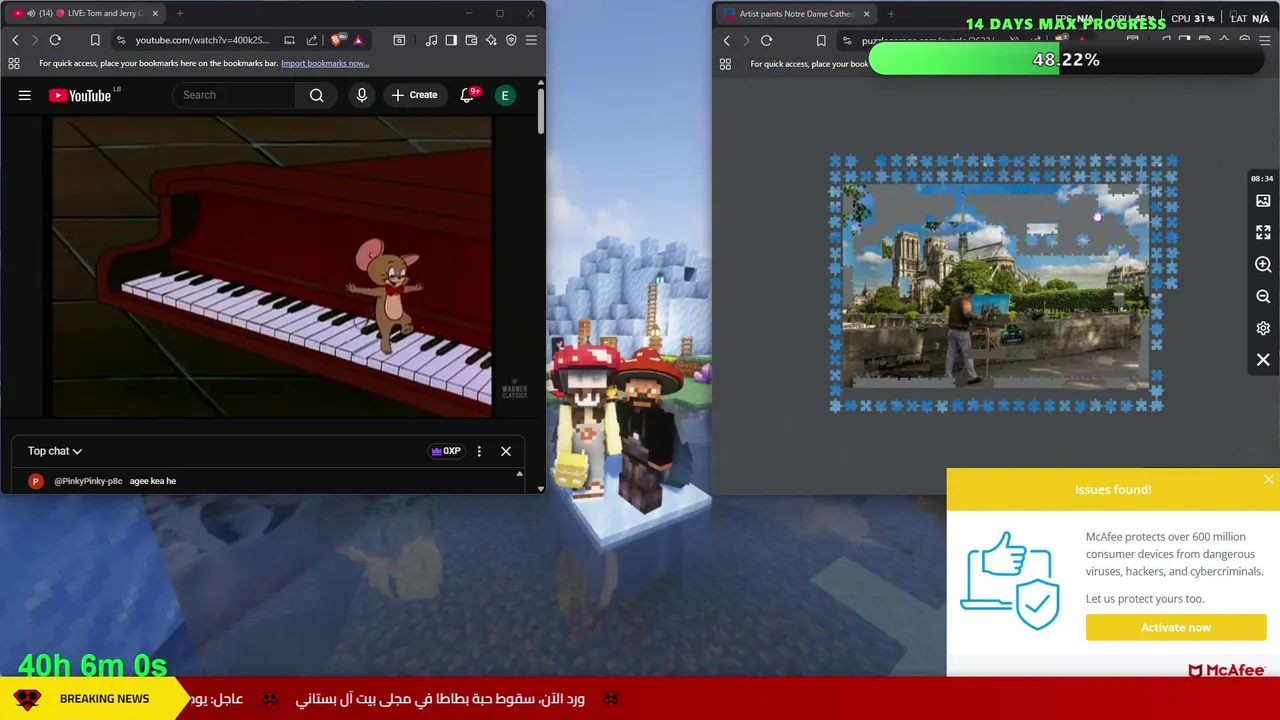Open the picture-in-picture icon in address bar

coord(289,40)
